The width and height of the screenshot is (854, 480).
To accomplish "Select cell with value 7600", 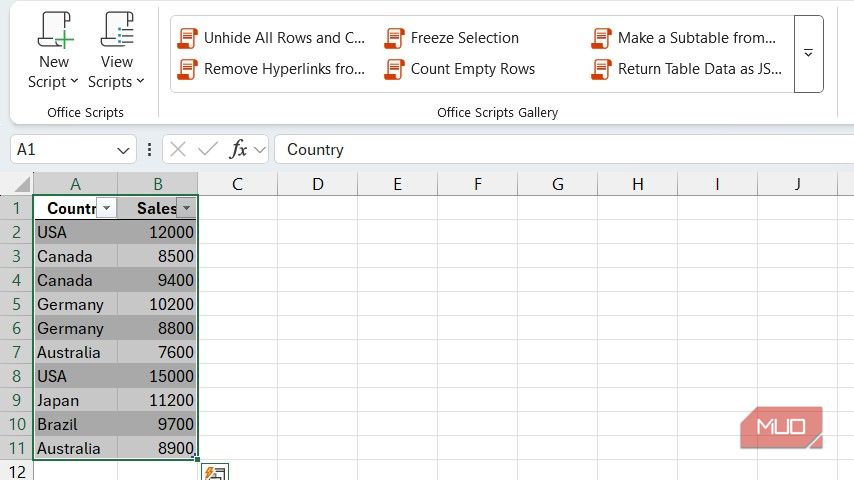I will click(157, 352).
